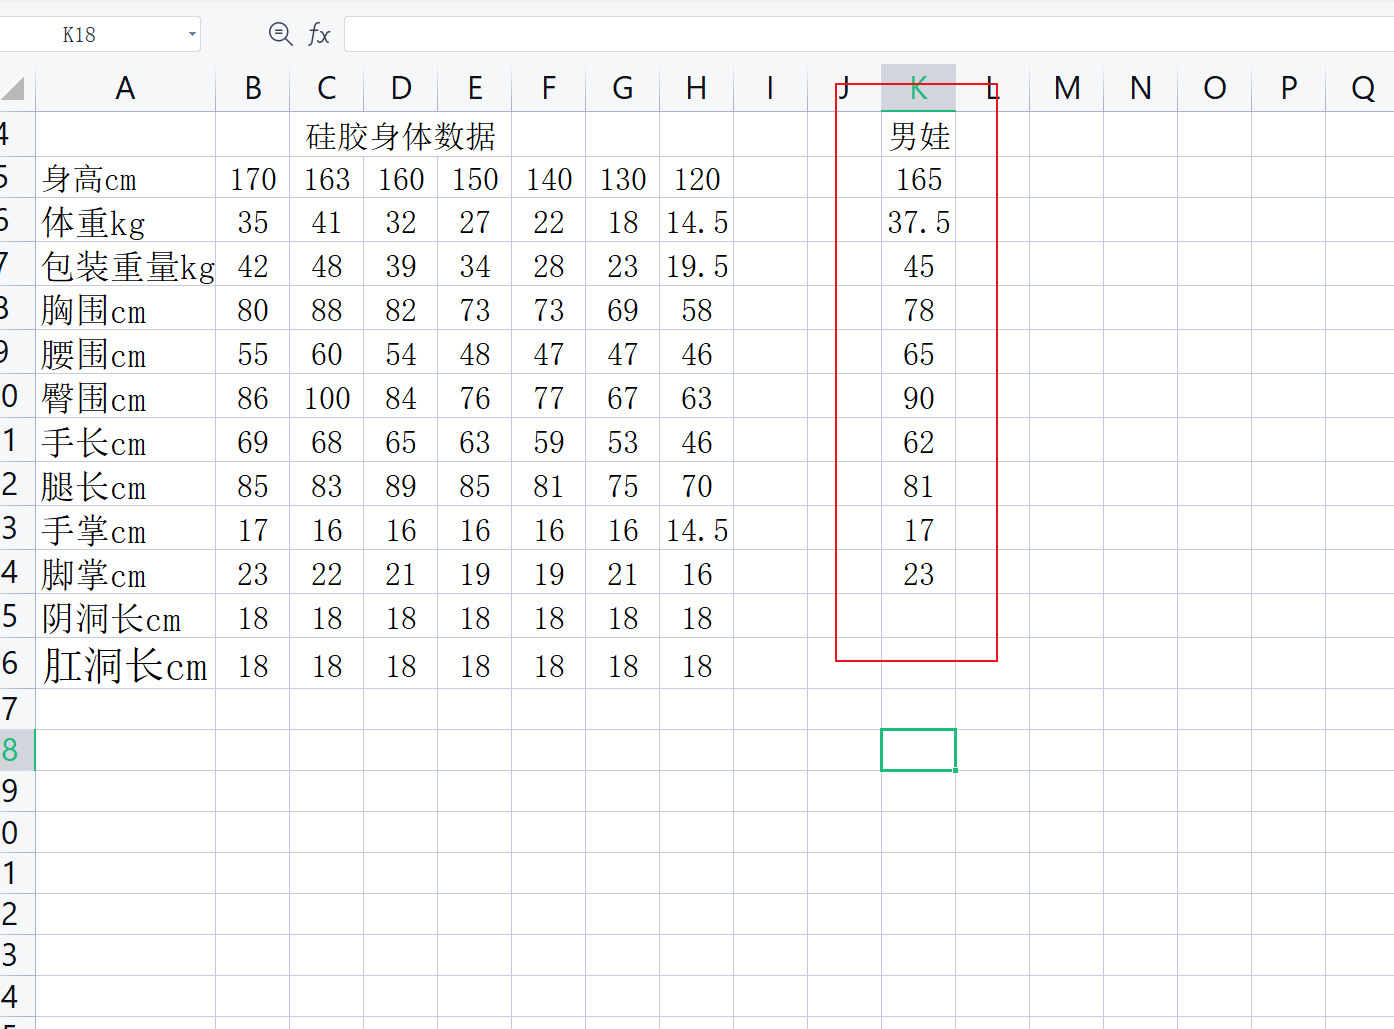Select the cell containing 37.5
The image size is (1394, 1029).
click(x=918, y=222)
